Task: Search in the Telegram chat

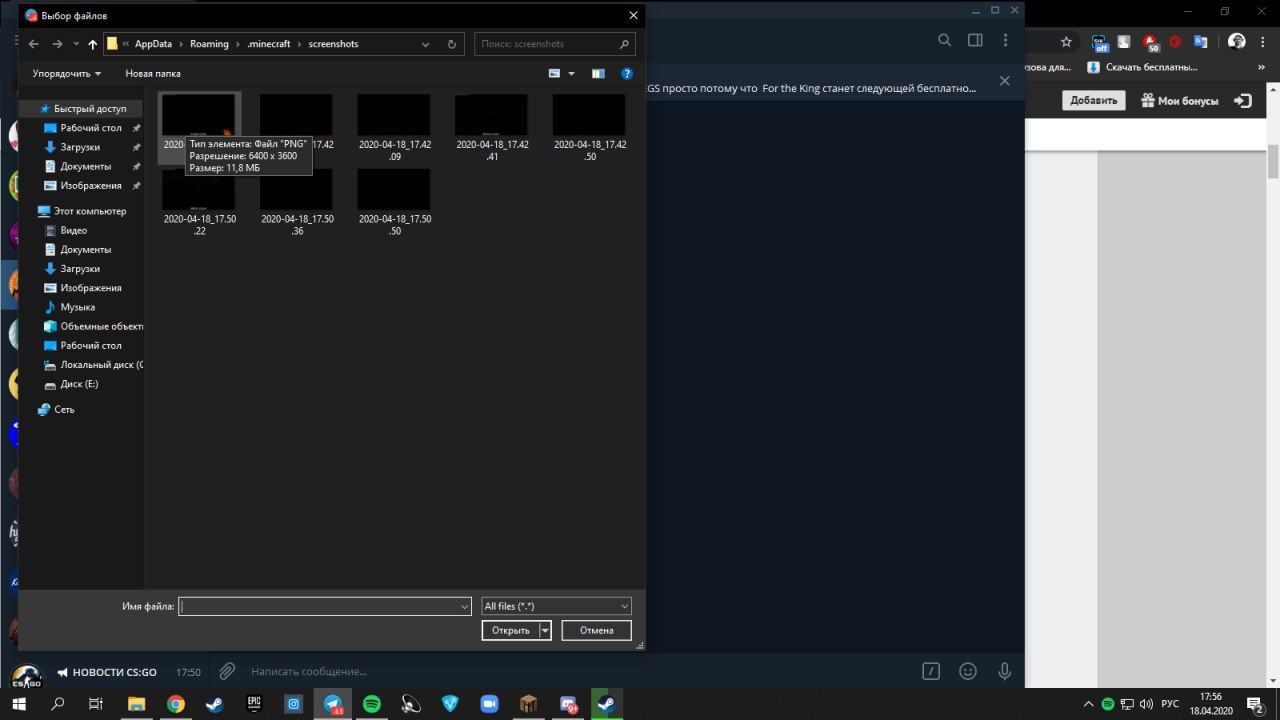Action: click(x=944, y=40)
